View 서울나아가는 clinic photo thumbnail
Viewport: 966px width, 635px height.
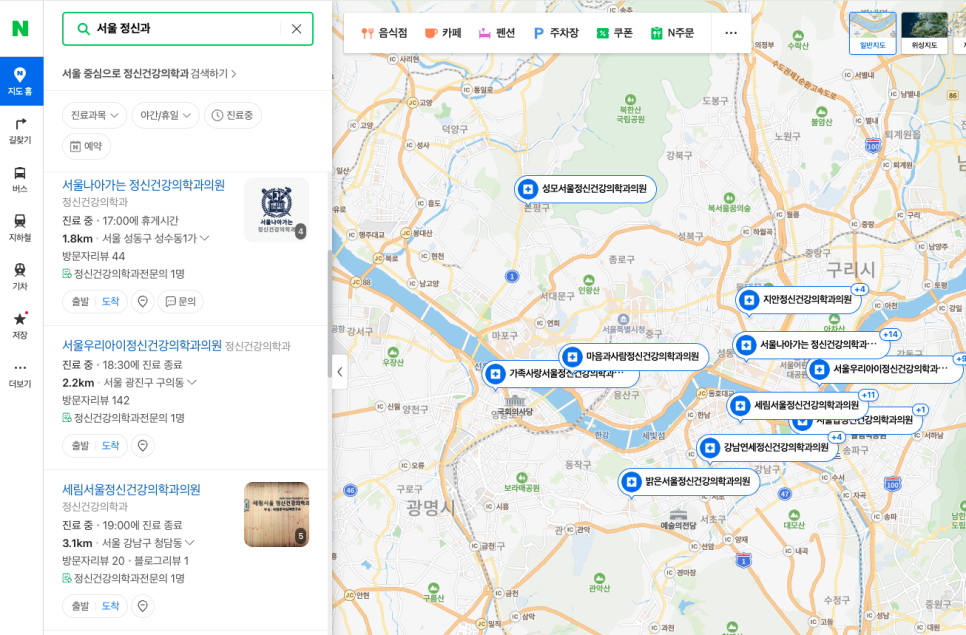(x=277, y=209)
